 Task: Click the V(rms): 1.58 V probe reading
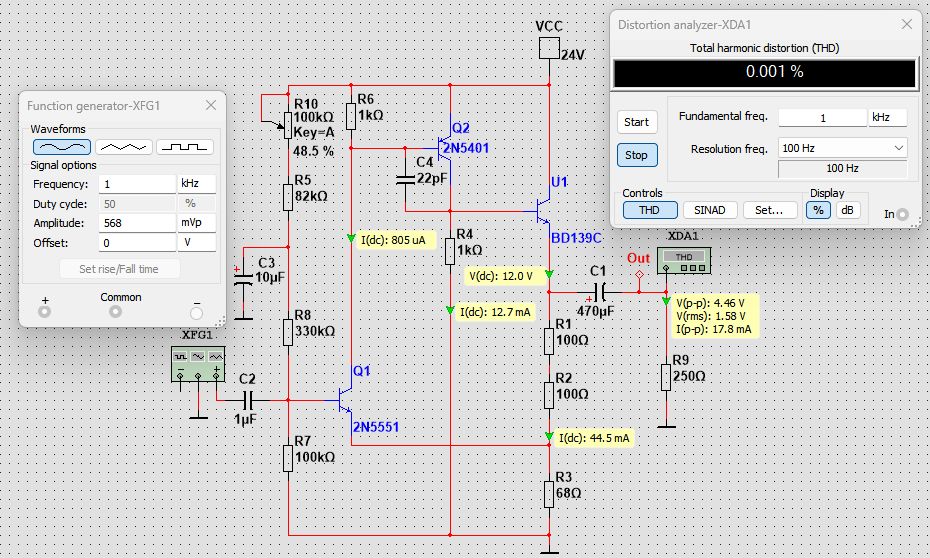[711, 316]
